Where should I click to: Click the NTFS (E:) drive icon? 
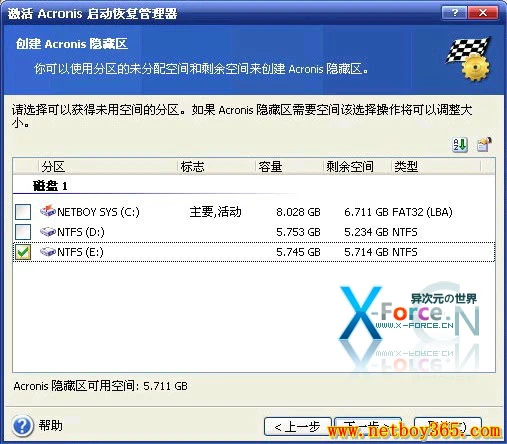(48, 252)
